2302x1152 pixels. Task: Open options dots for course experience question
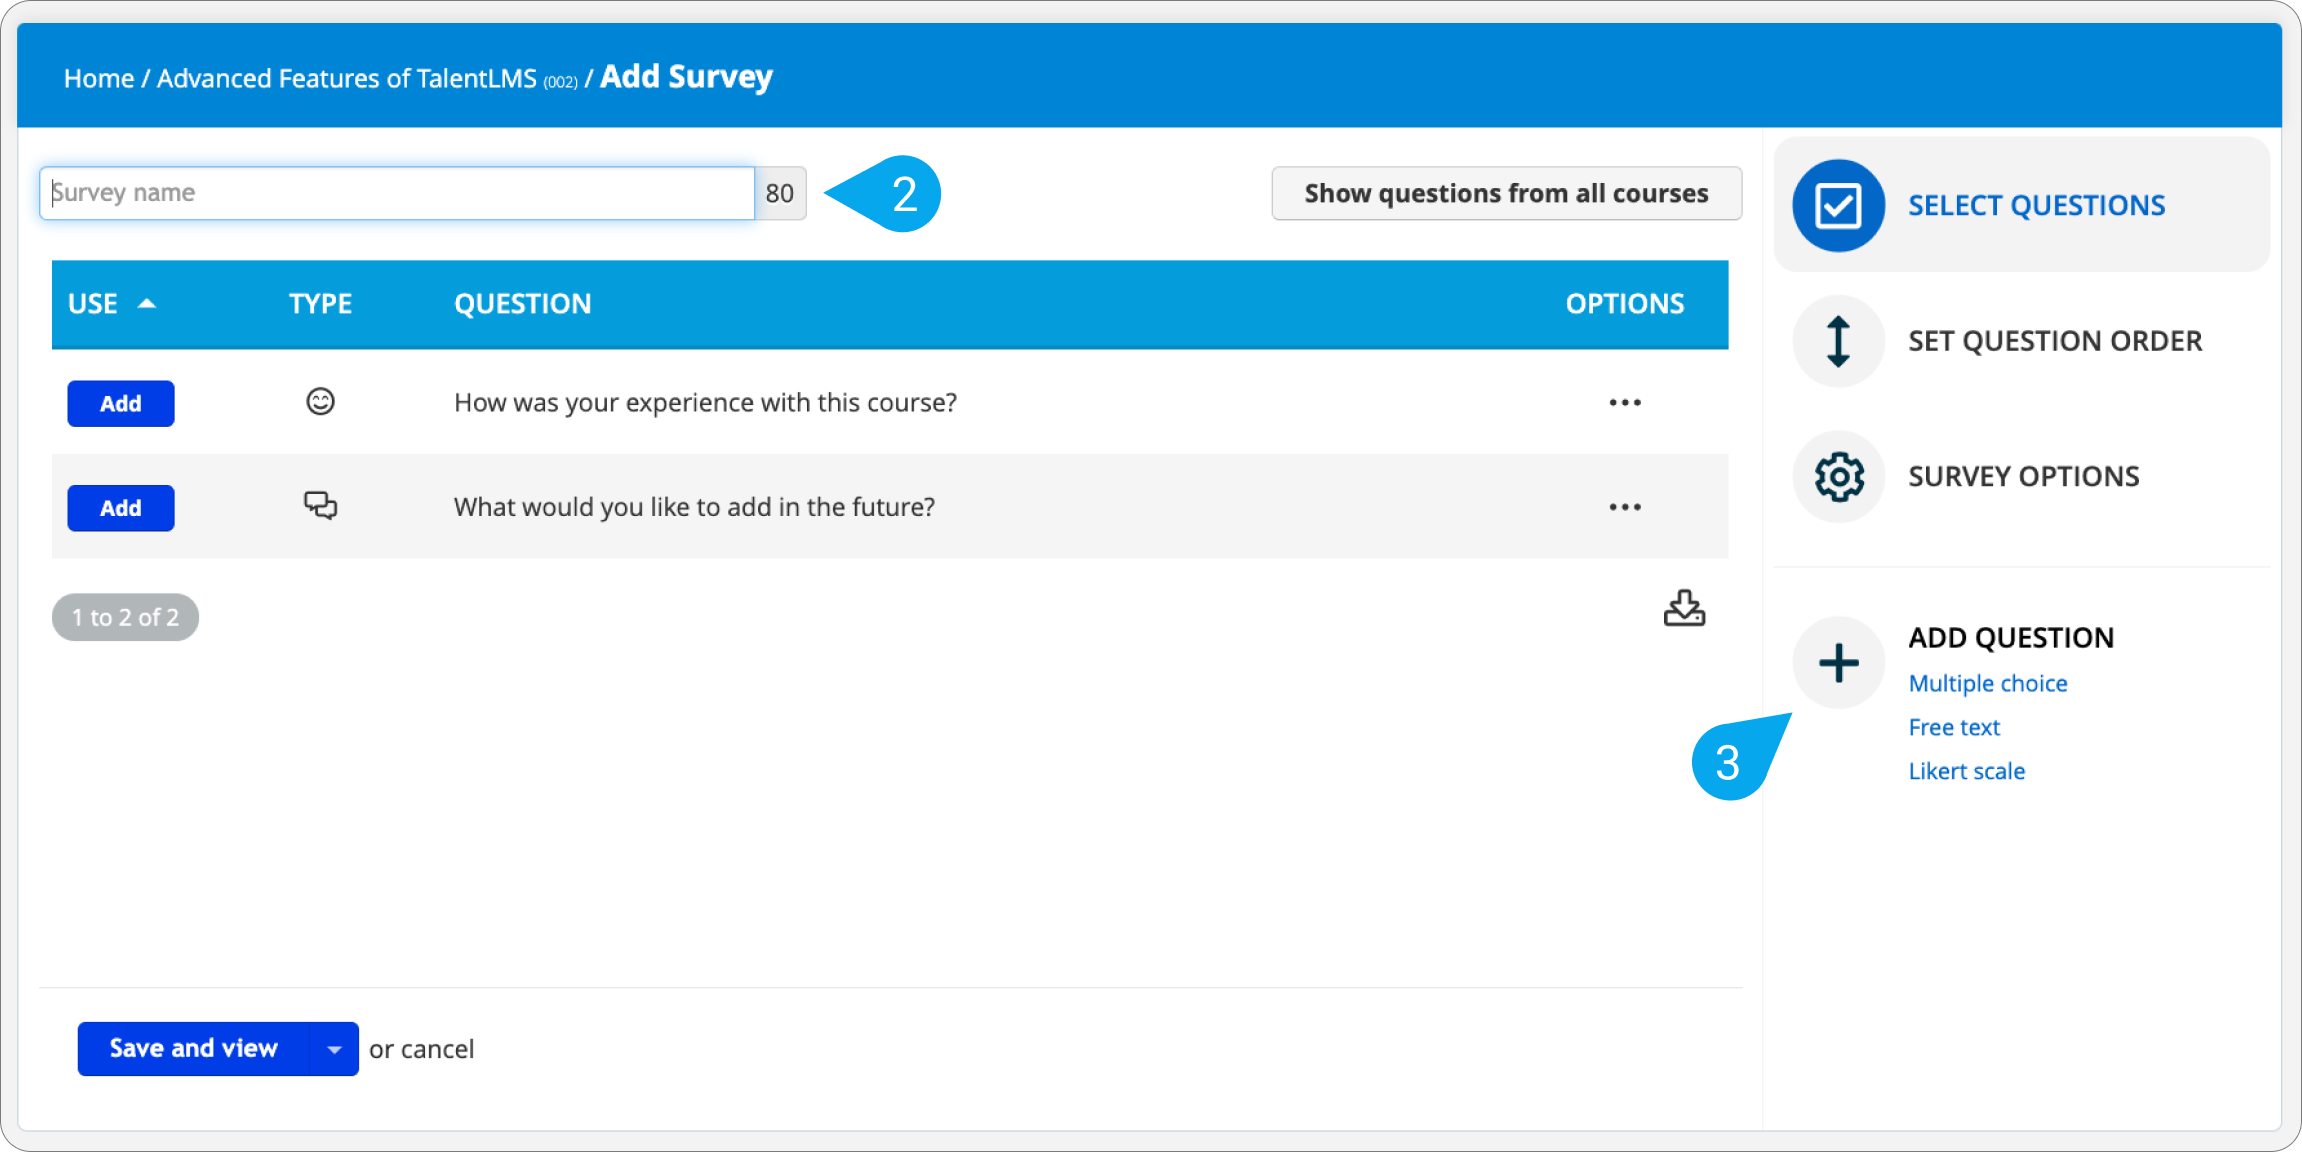point(1625,403)
